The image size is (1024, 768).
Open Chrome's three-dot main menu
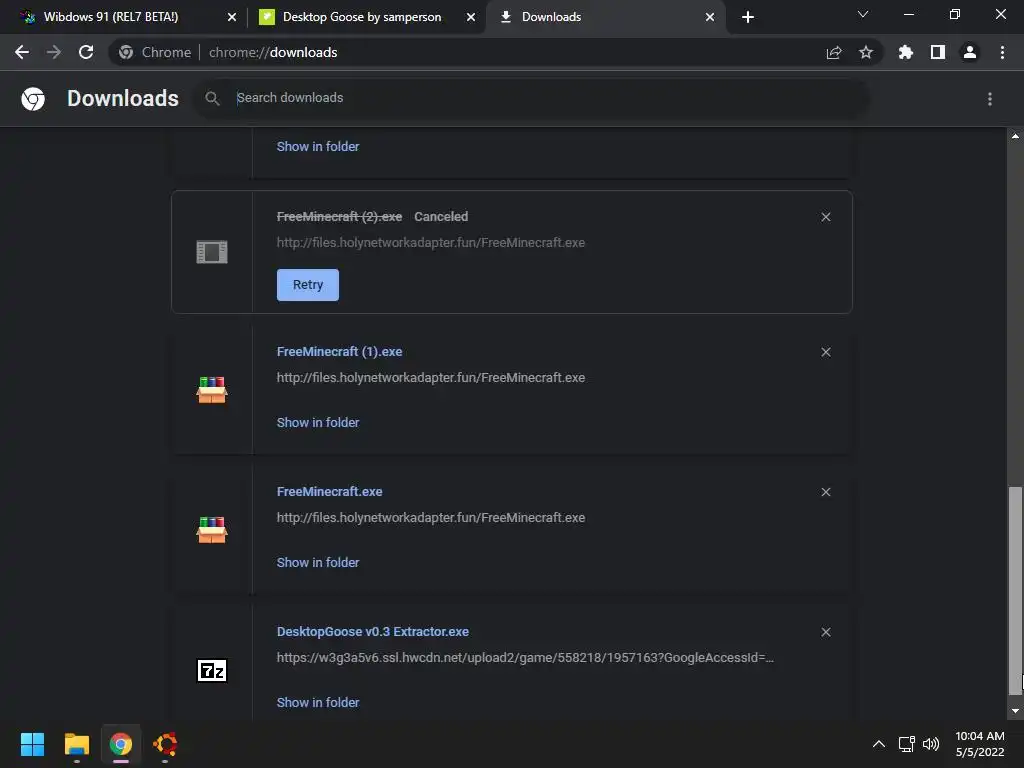pos(1002,52)
